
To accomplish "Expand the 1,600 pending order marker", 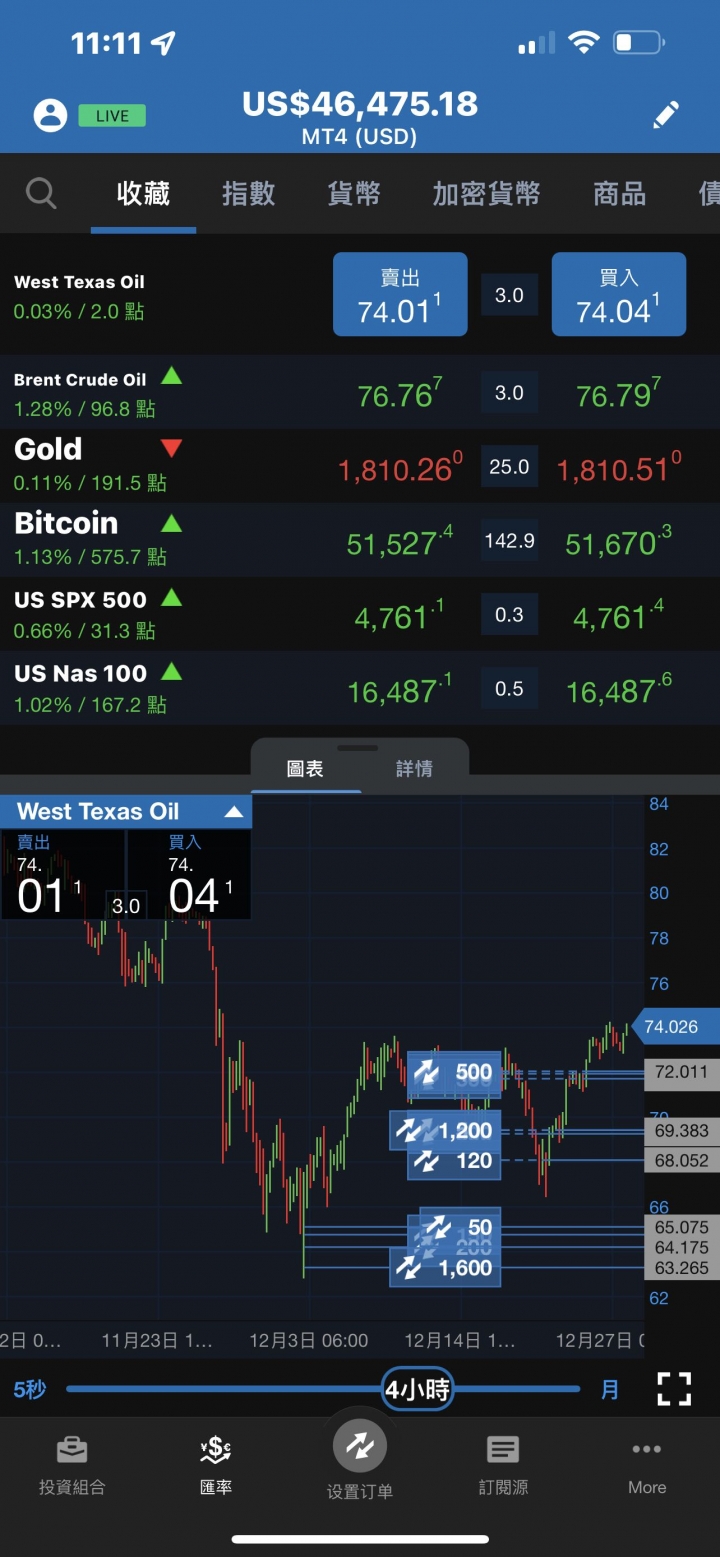I will coord(445,1268).
